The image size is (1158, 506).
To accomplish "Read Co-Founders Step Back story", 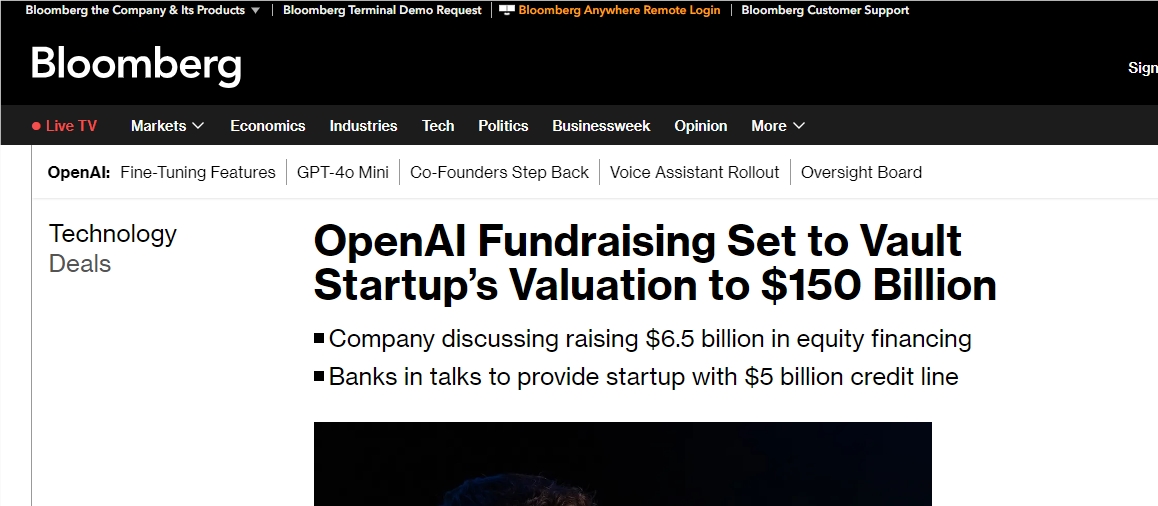I will pos(499,172).
